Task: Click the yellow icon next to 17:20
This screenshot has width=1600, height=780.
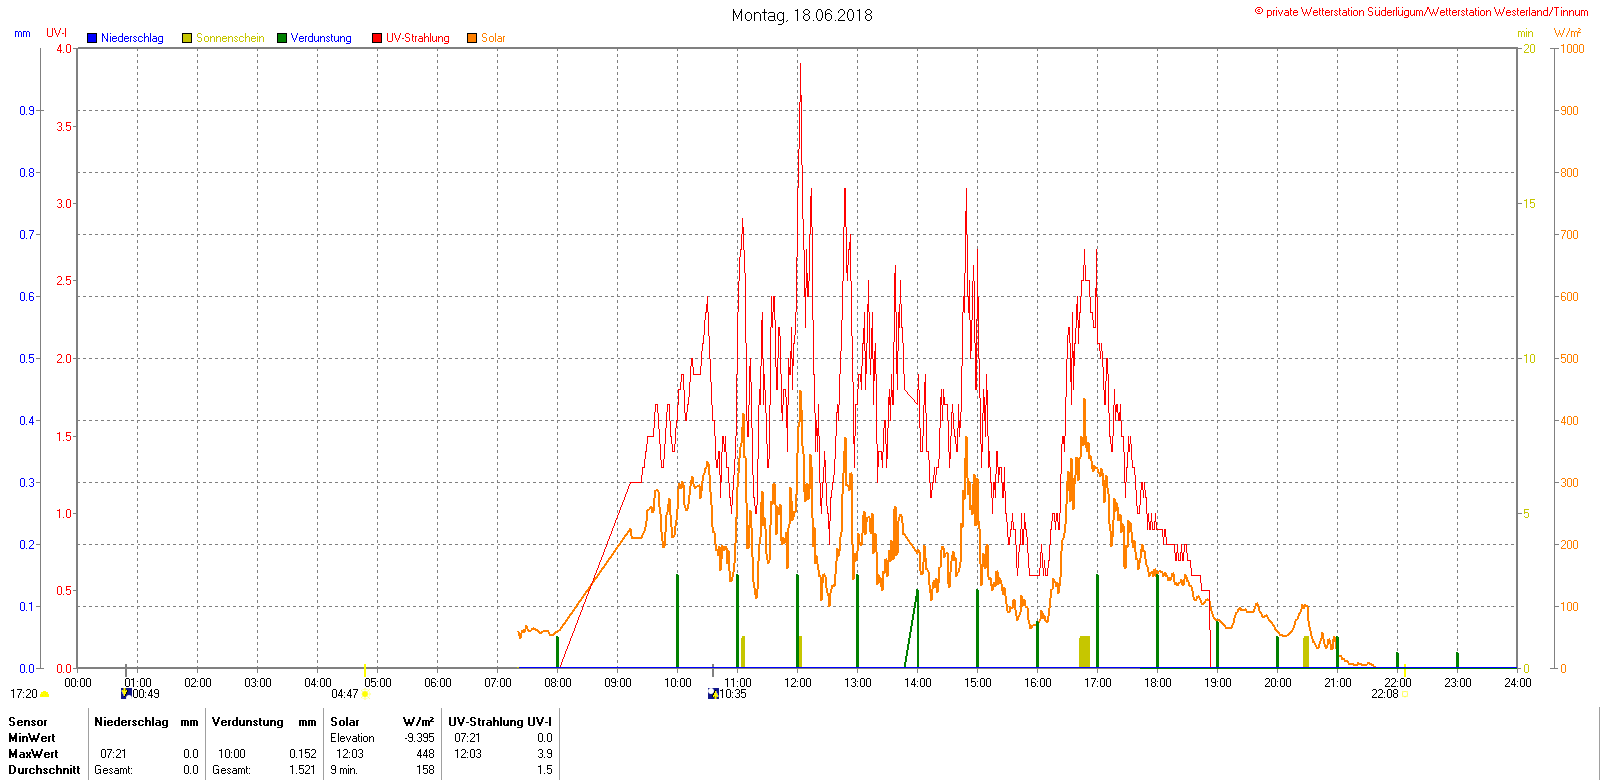Action: point(45,694)
